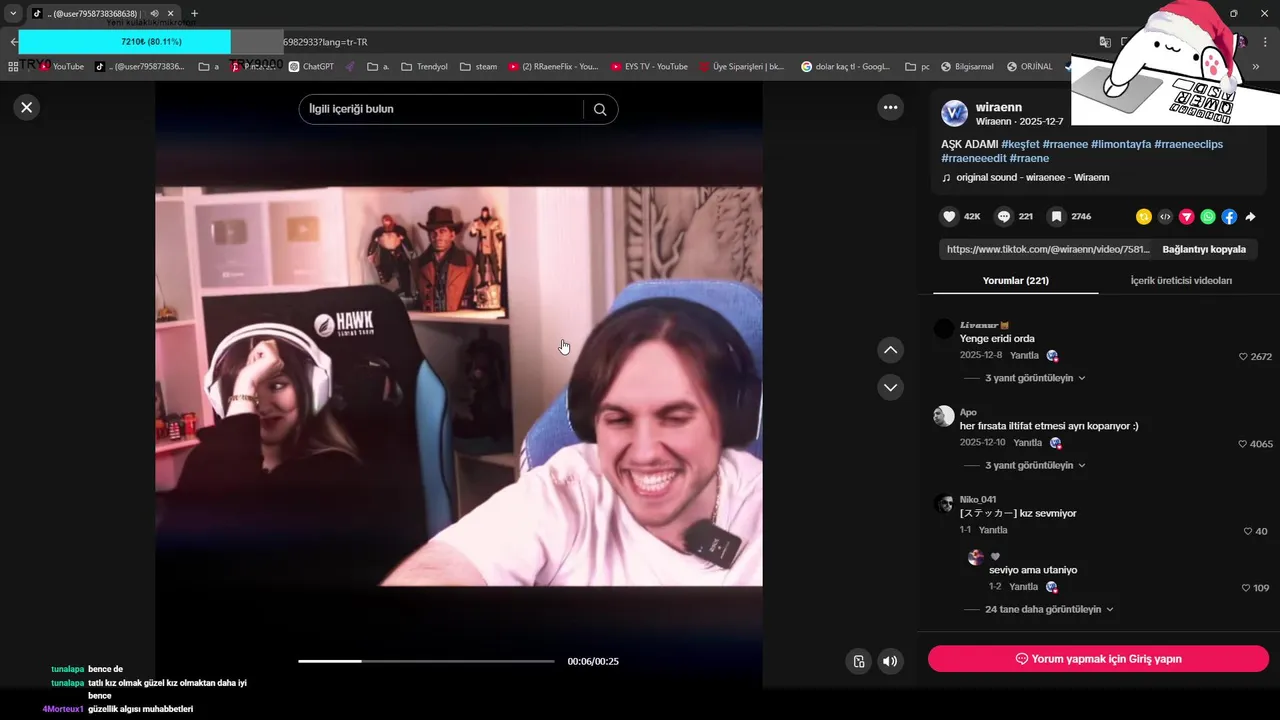Open the Üye Siparişleri bookmark
1280x720 pixels.
pyautogui.click(x=741, y=67)
